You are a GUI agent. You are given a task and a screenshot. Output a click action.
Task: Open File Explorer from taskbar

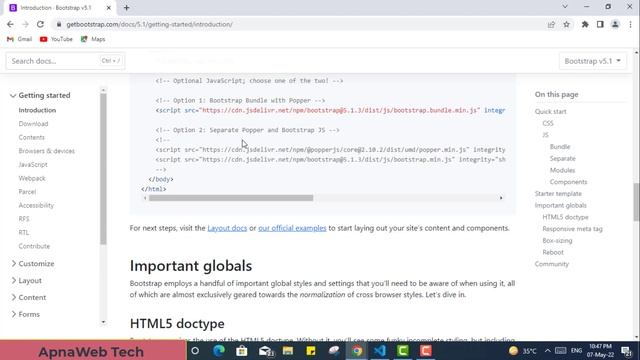point(288,351)
